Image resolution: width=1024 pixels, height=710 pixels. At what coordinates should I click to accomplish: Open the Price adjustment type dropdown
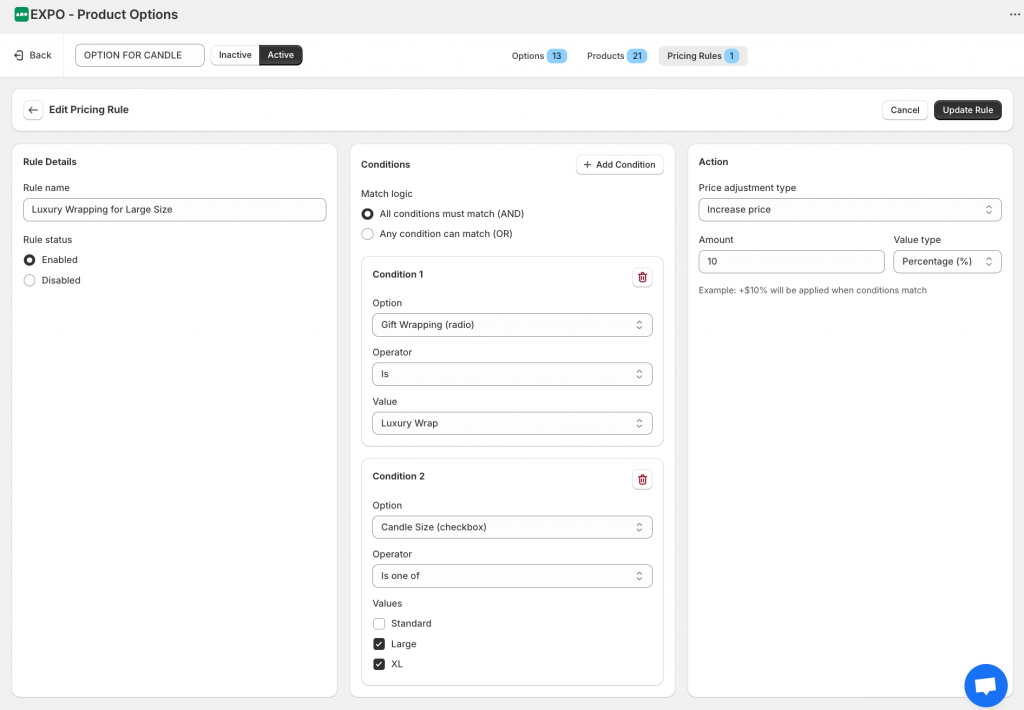pyautogui.click(x=849, y=209)
